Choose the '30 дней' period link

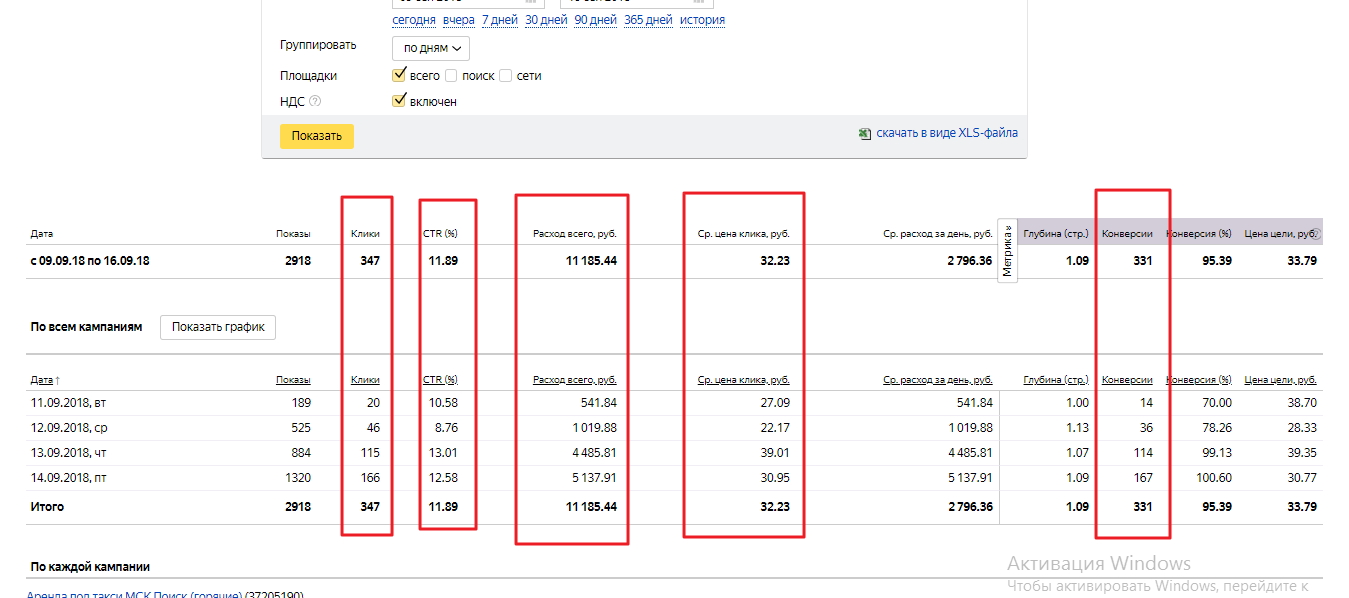(x=546, y=20)
